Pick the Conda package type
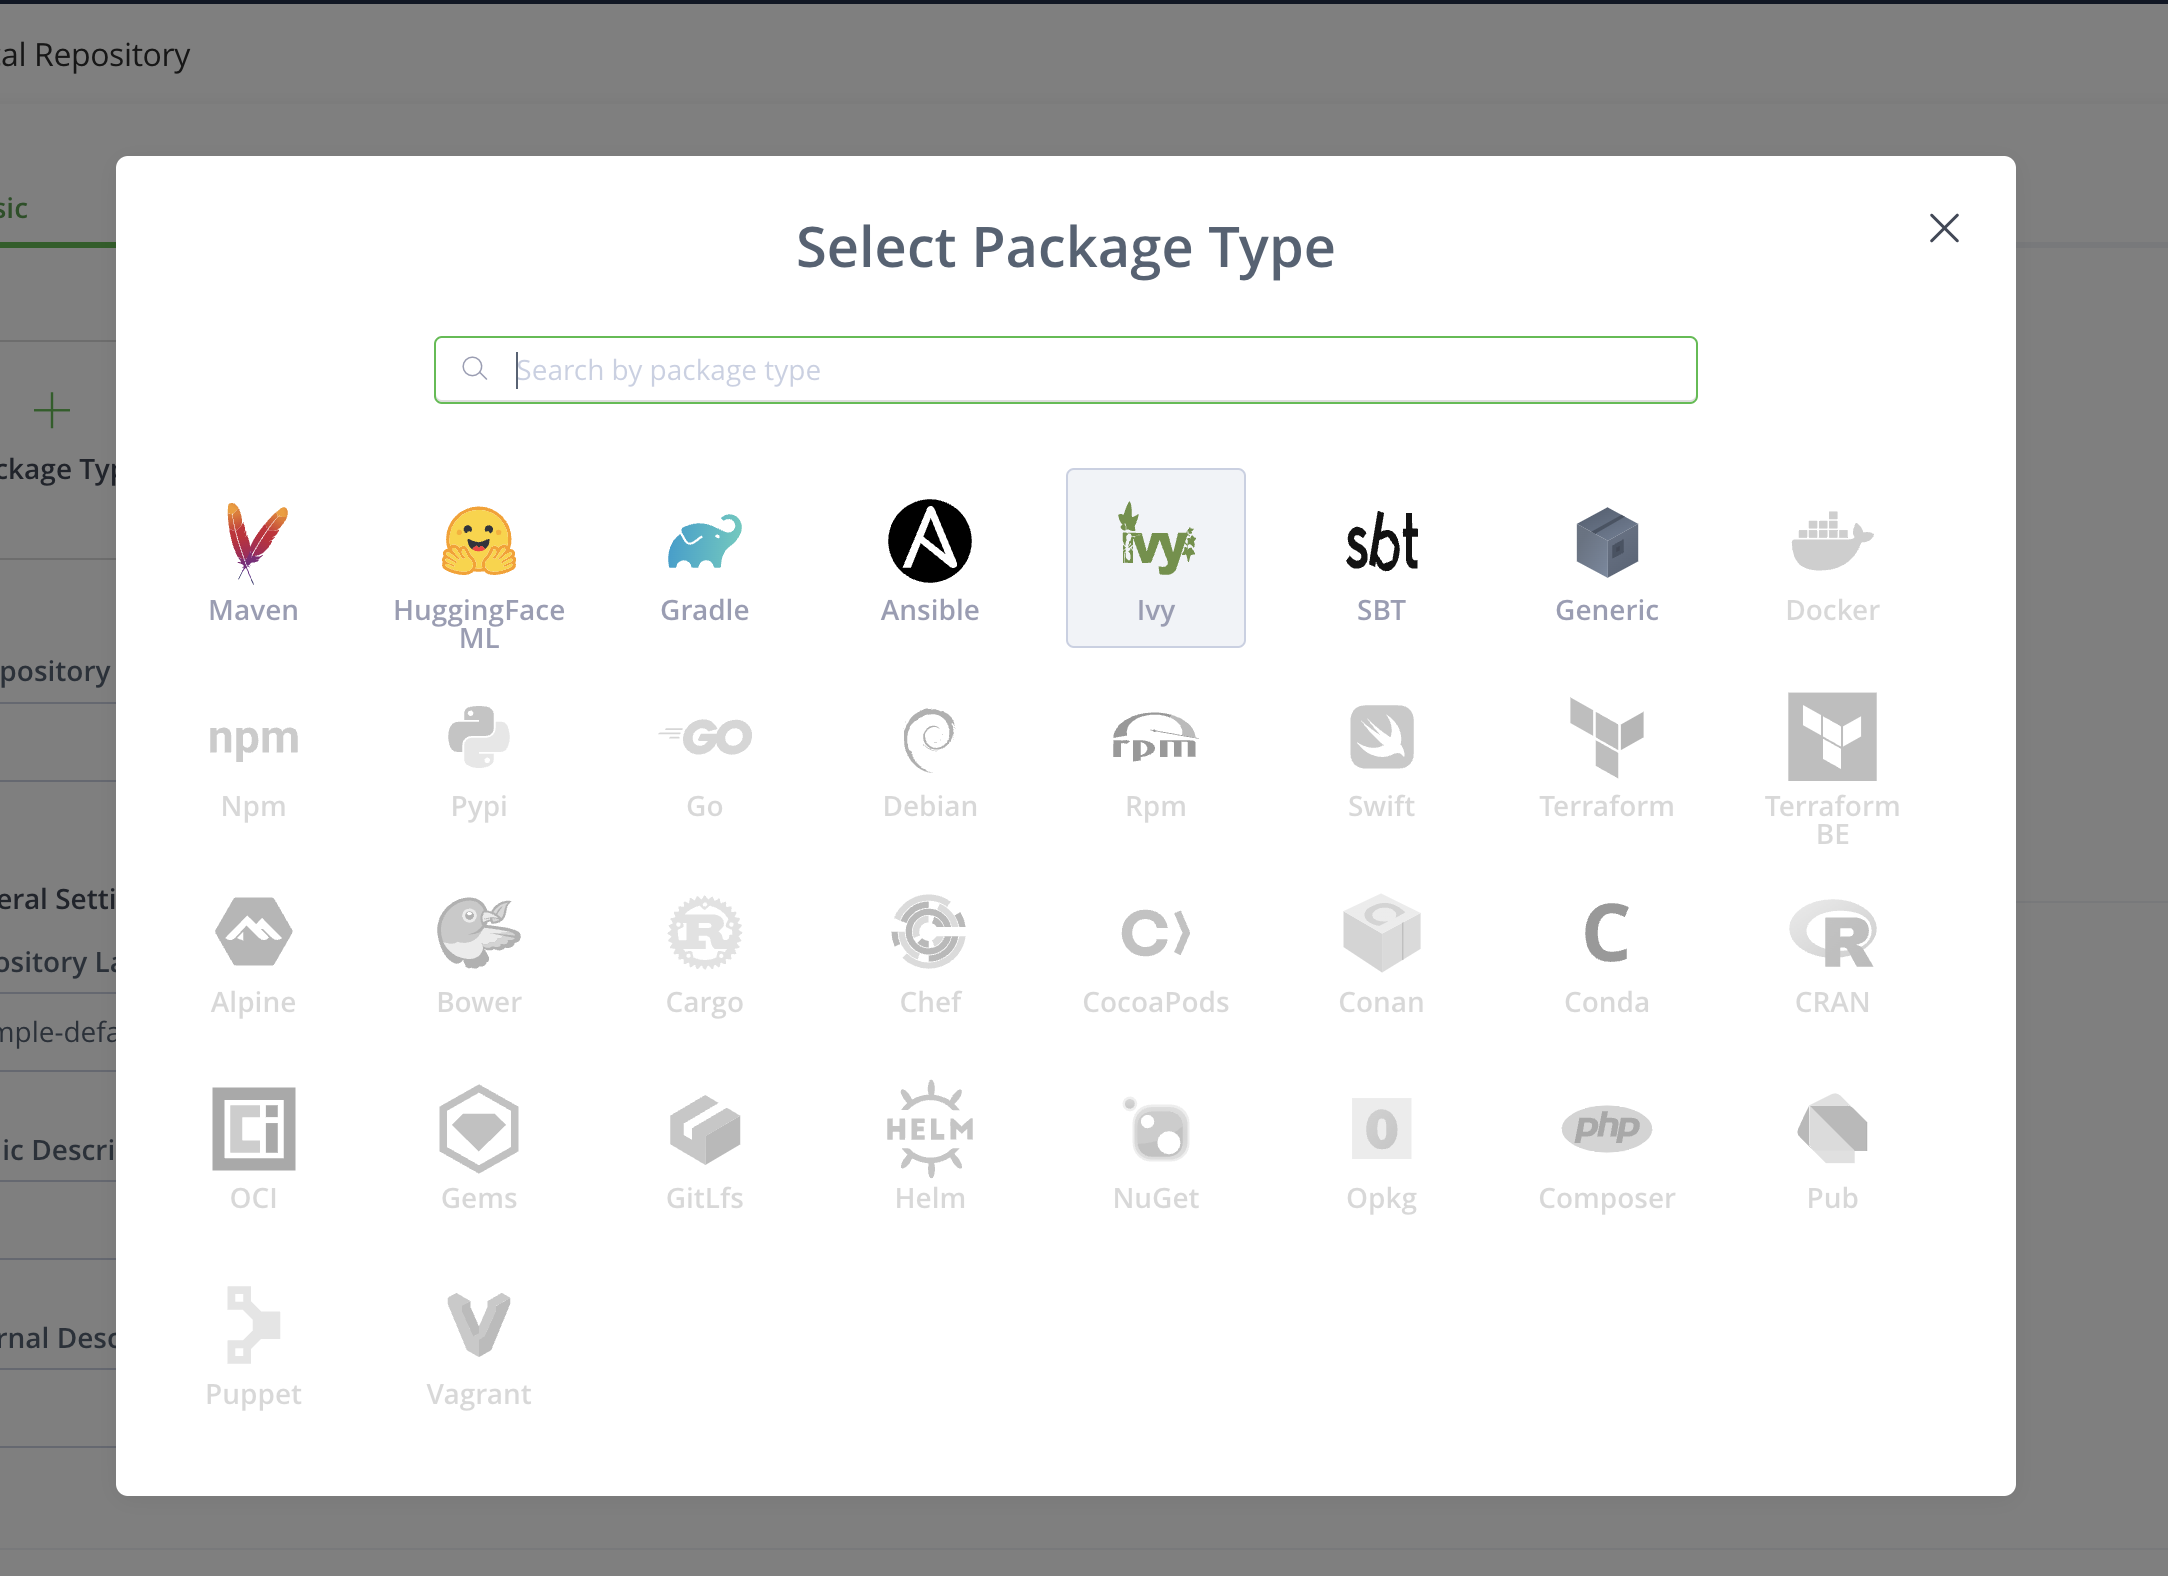 click(x=1607, y=950)
